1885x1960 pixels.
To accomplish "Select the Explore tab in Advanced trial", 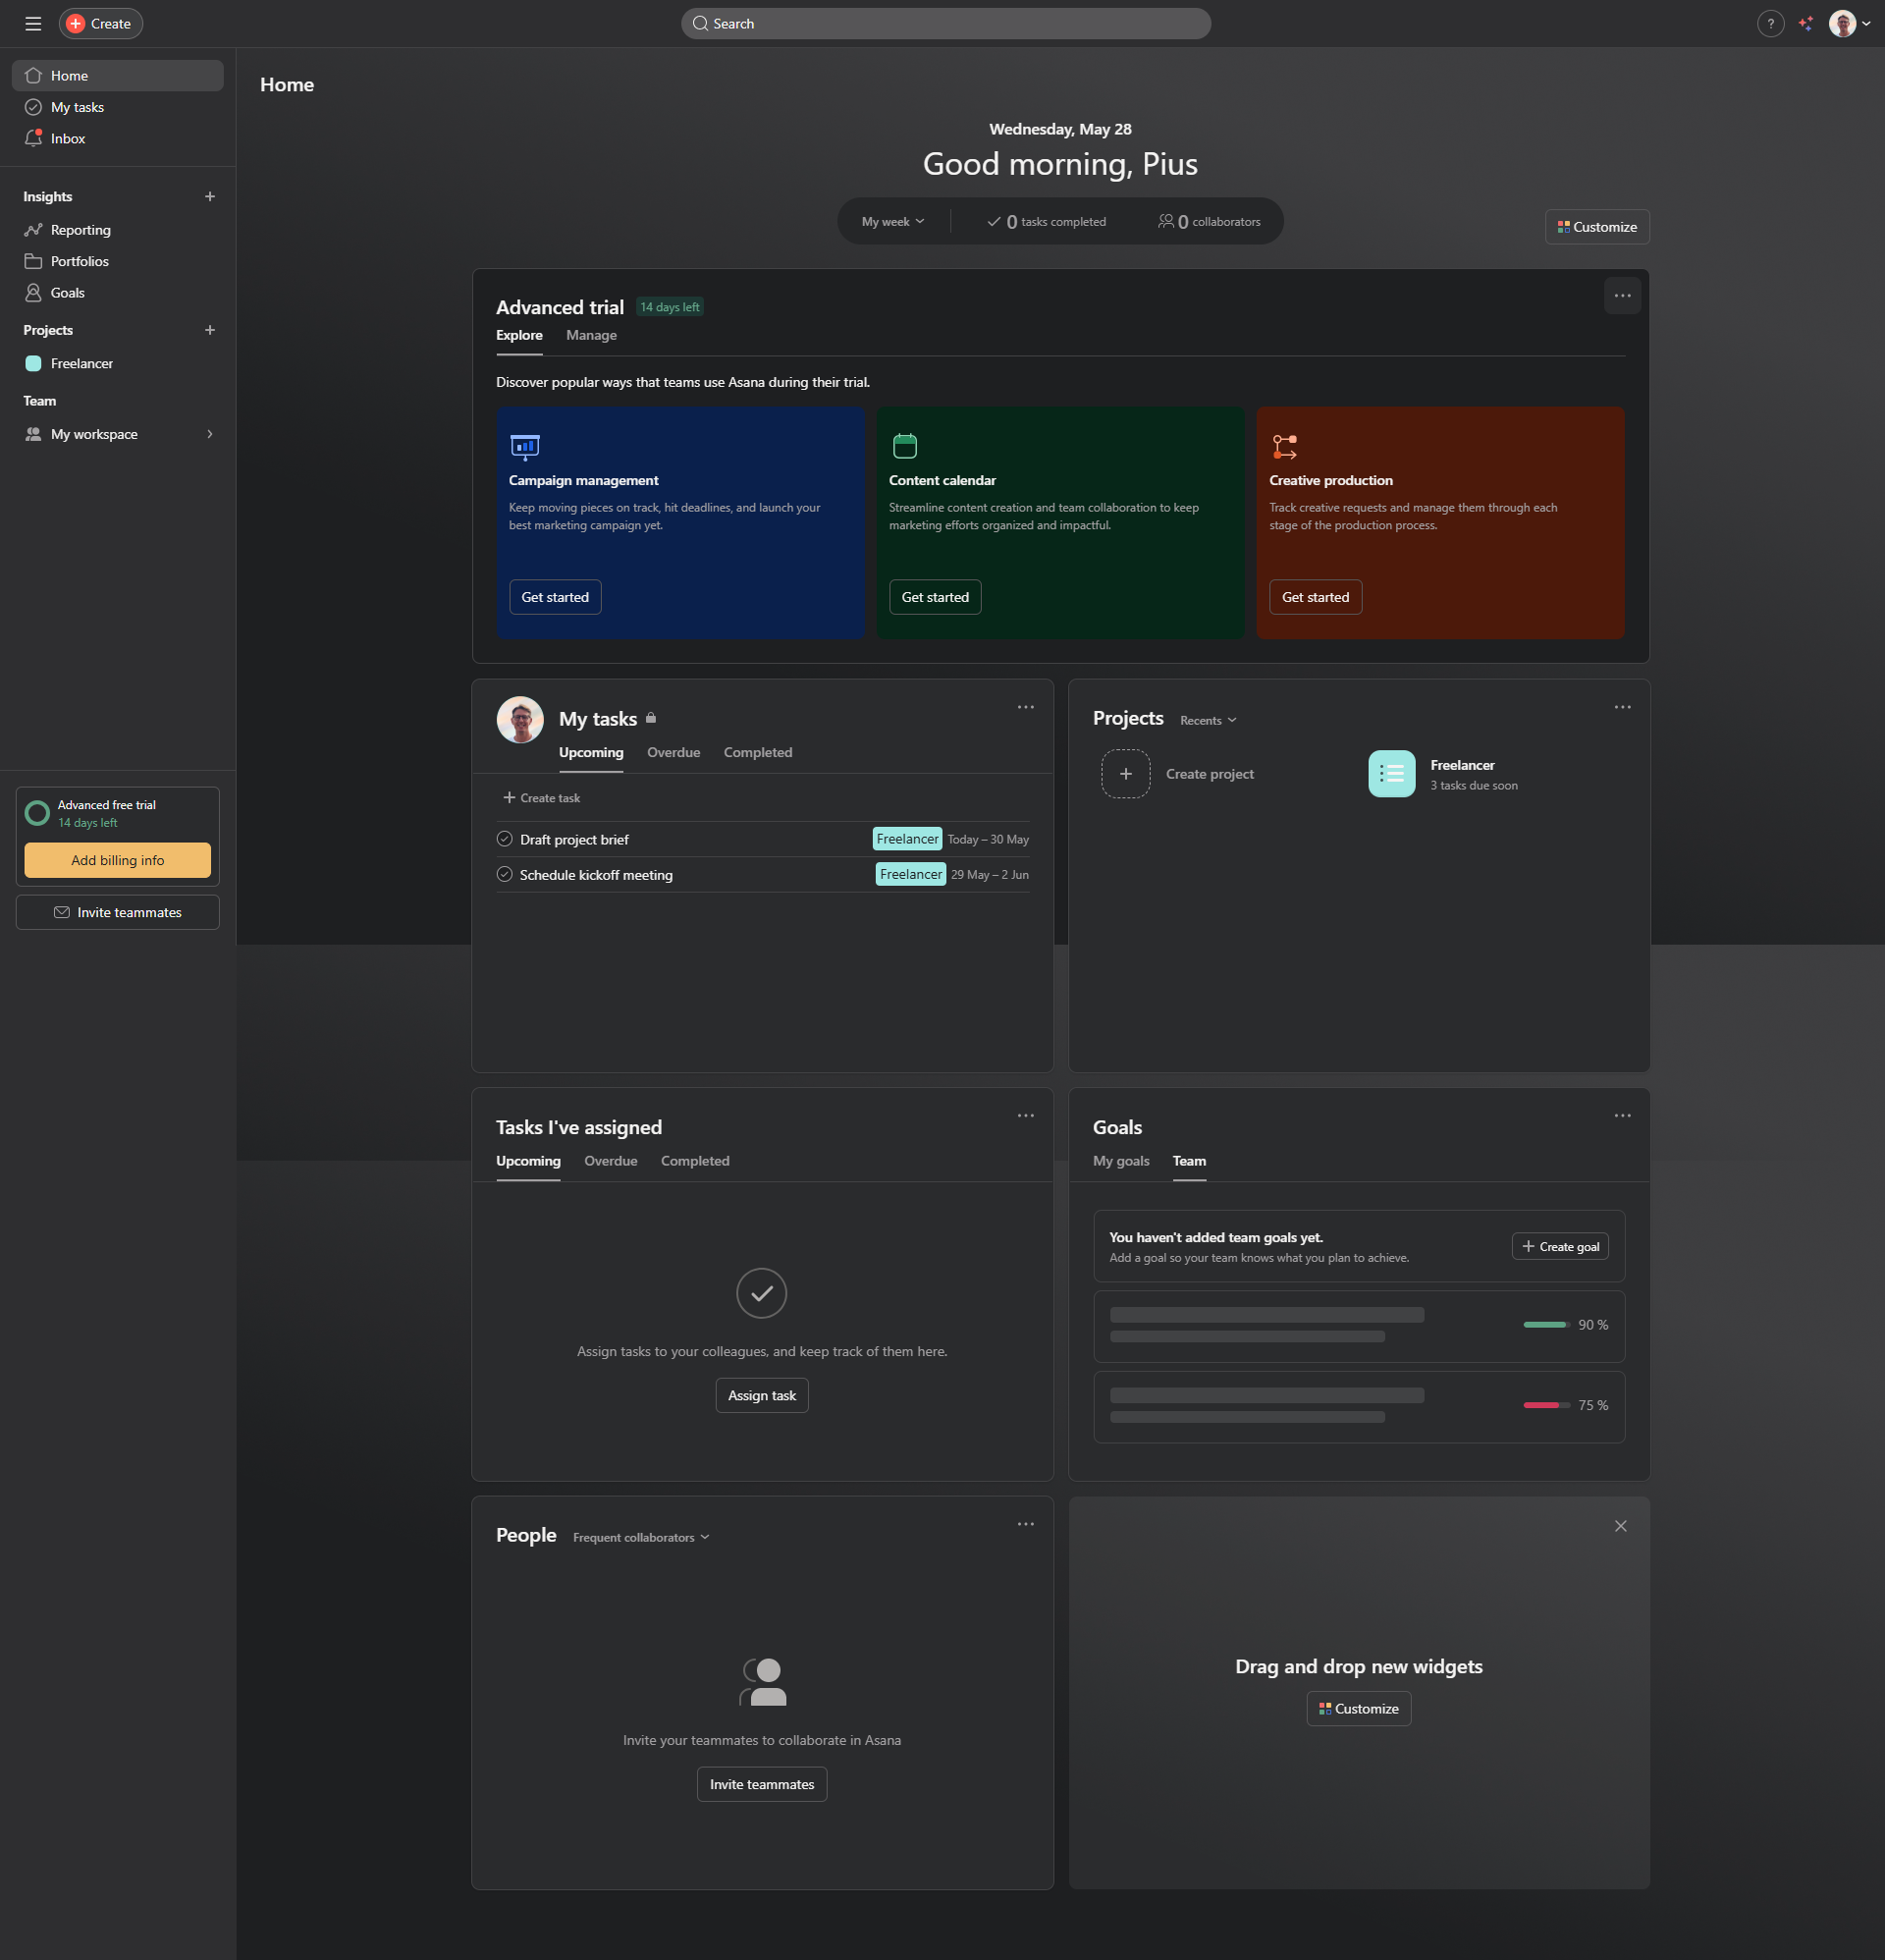I will (519, 335).
